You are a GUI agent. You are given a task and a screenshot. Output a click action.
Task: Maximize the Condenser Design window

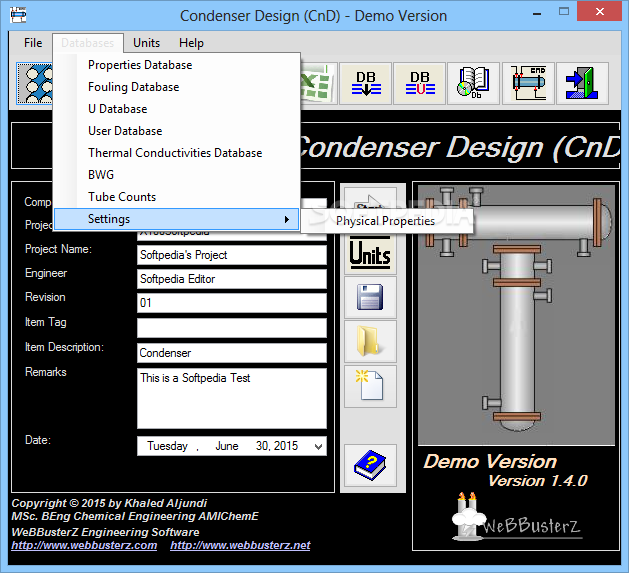click(564, 12)
